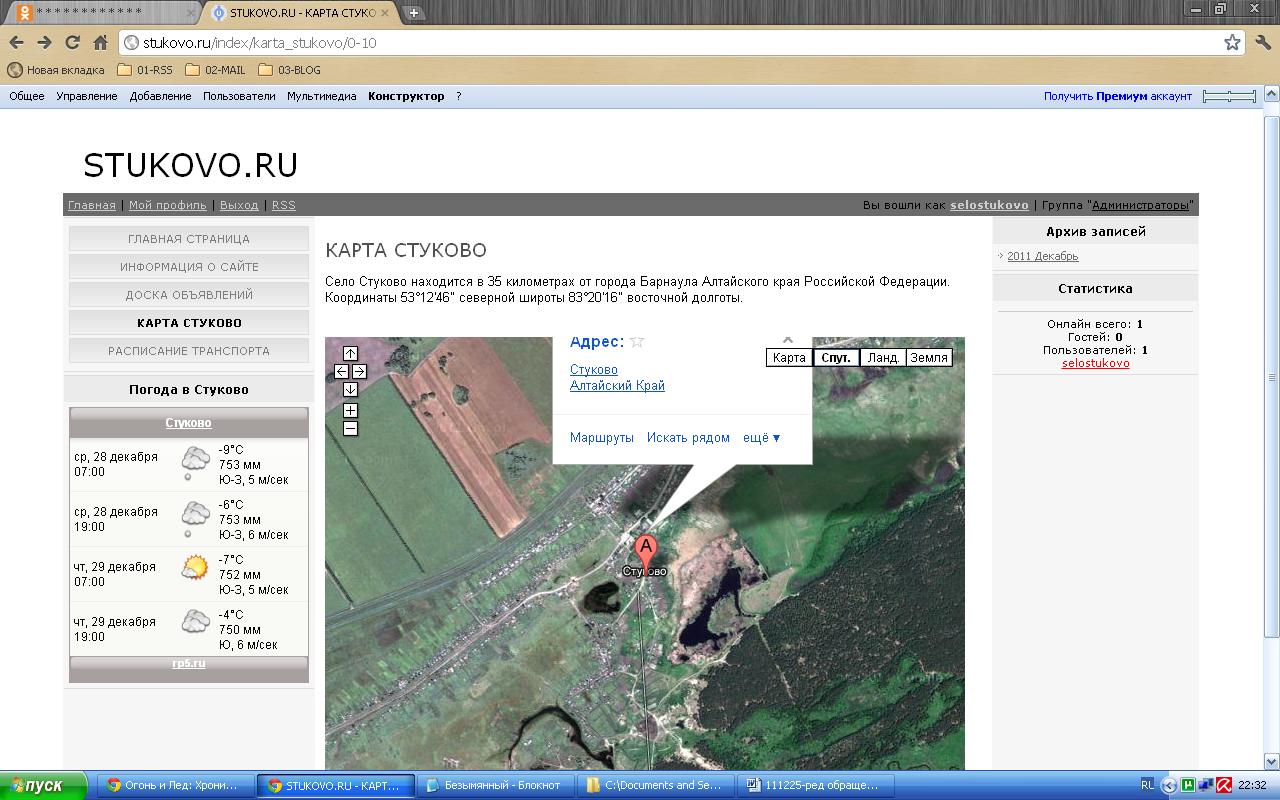Open Маршруты in map bubble
Viewport: 1280px width, 800px height.
click(602, 438)
